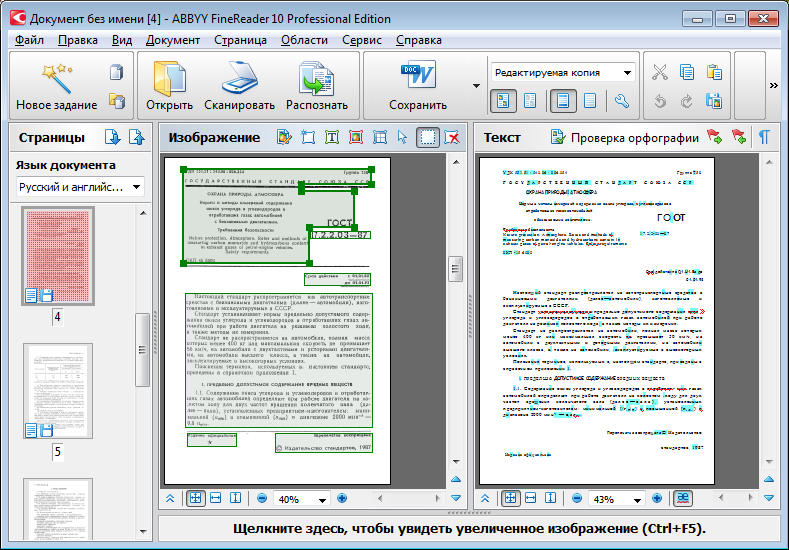The width and height of the screenshot is (789, 550).
Task: Toggle the dashed selection area tool
Action: [428, 137]
